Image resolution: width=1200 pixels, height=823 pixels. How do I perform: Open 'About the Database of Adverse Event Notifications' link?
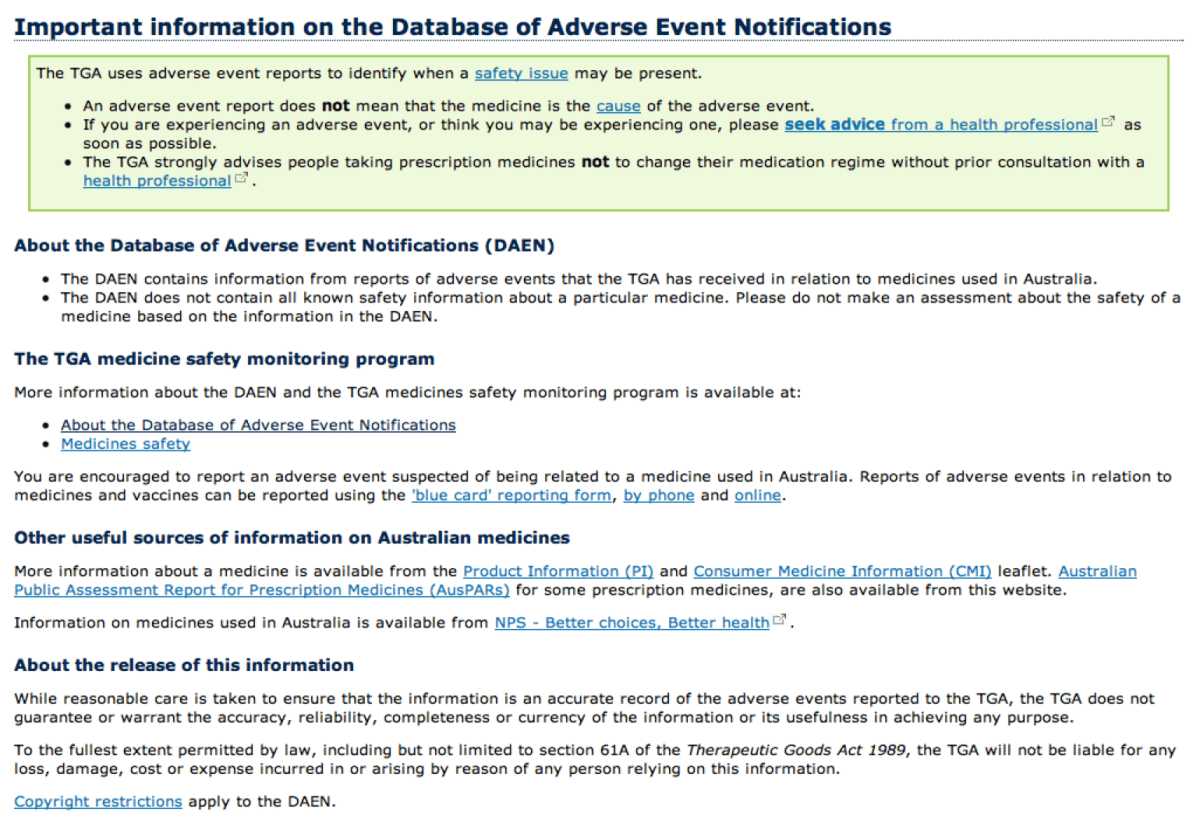tap(258, 425)
